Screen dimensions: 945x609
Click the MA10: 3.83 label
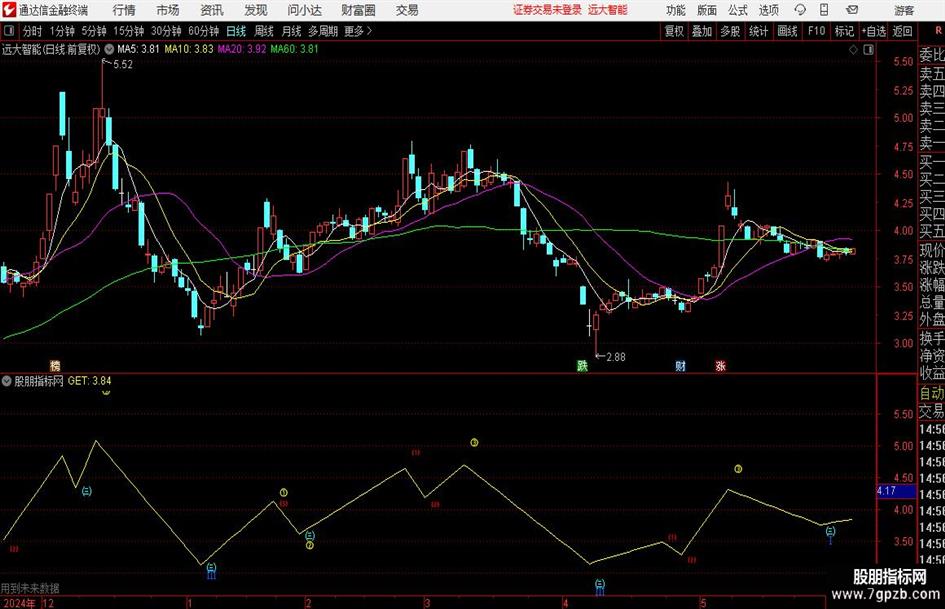pyautogui.click(x=189, y=49)
